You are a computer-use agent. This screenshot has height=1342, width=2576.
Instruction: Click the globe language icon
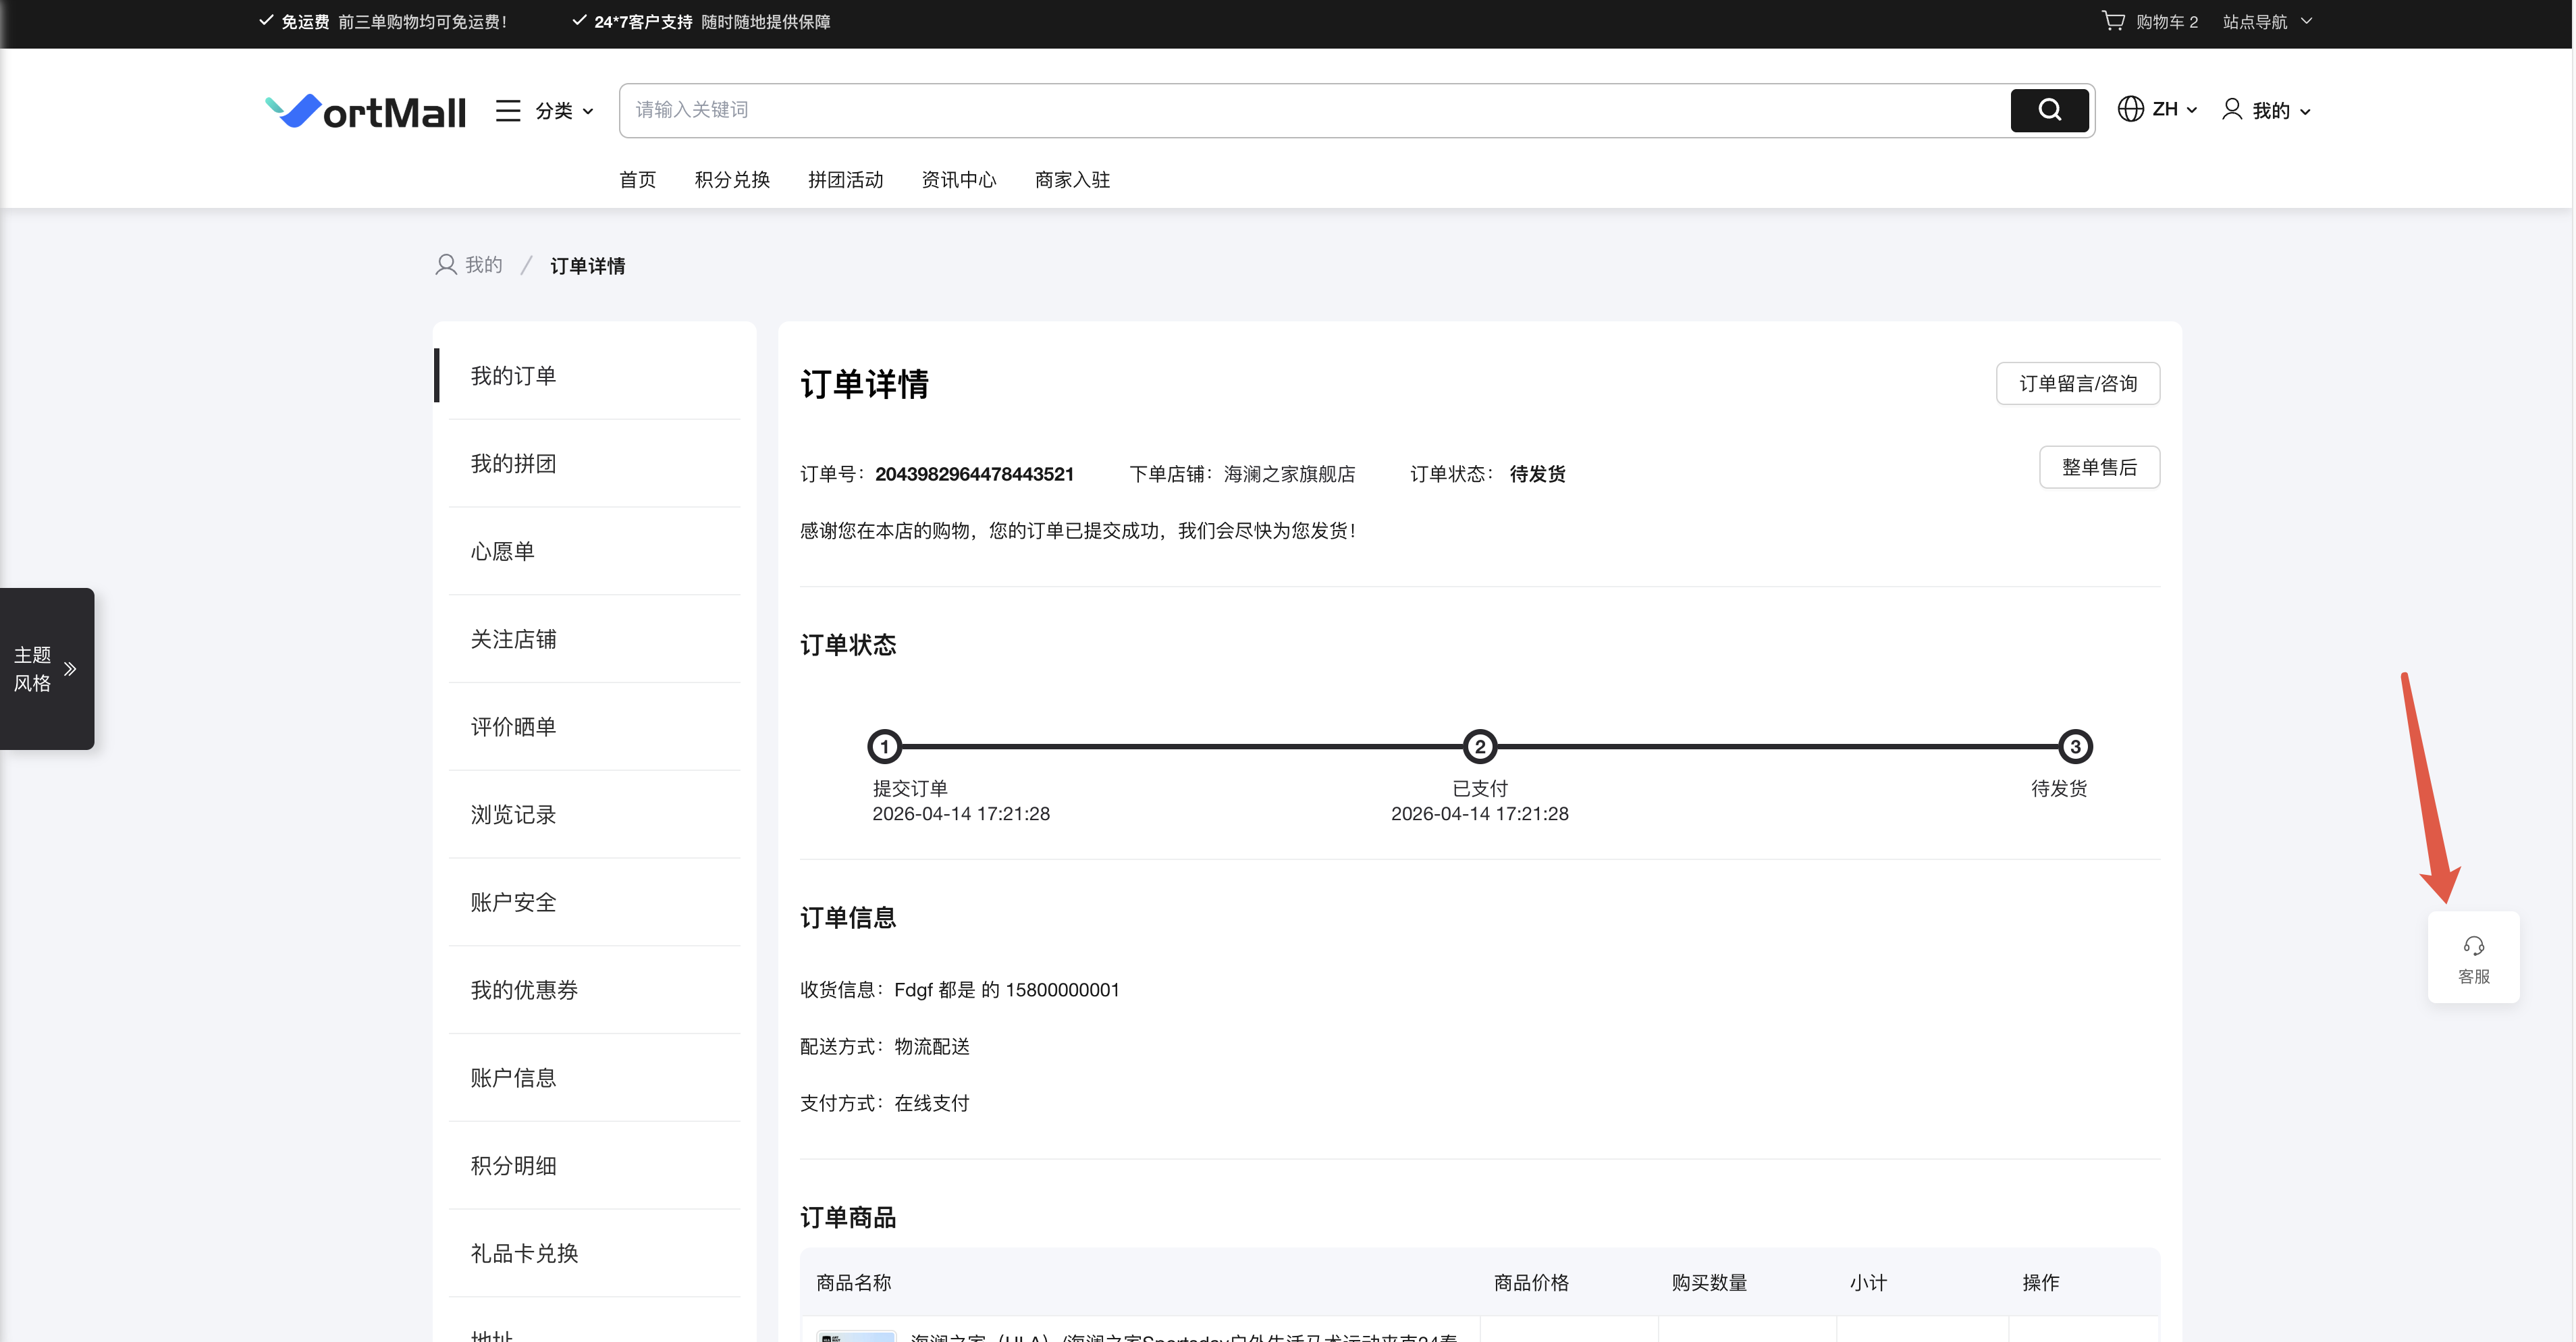2130,109
